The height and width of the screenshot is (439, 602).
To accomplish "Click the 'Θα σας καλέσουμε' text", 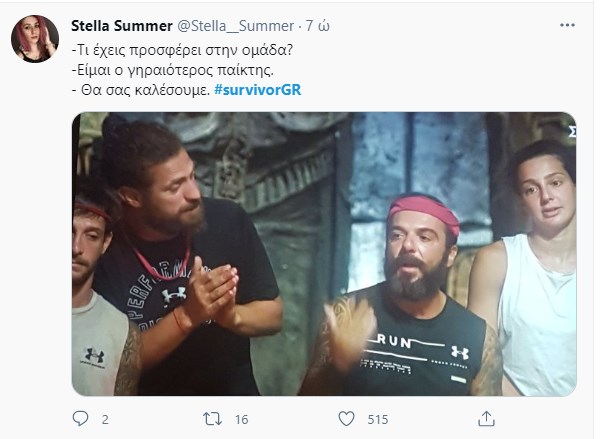I will (x=140, y=90).
